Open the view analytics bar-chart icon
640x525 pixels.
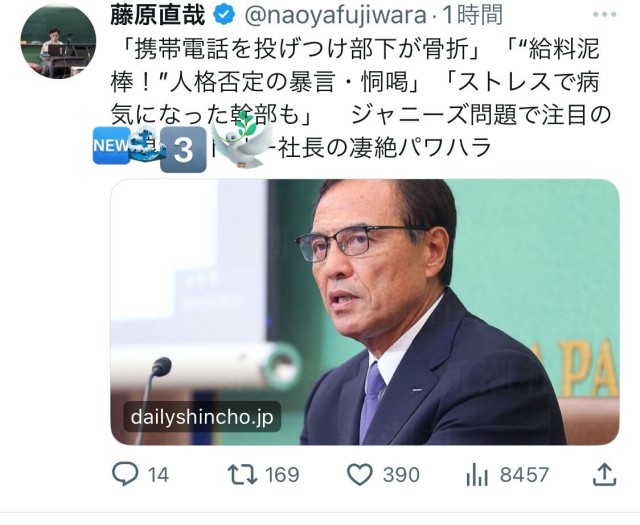477,474
